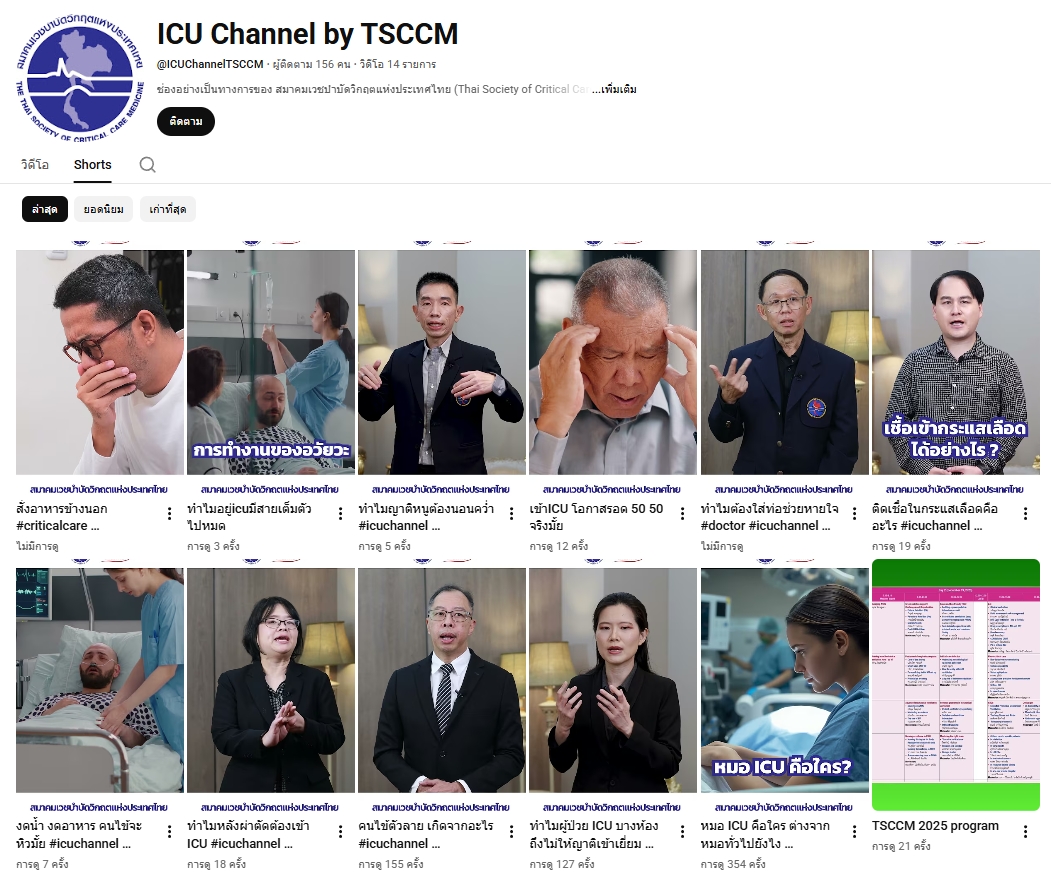Viewport: 1051px width, 880px height.
Task: Open options menu for 'คนไข้ตัวลาย' short
Action: coord(512,831)
